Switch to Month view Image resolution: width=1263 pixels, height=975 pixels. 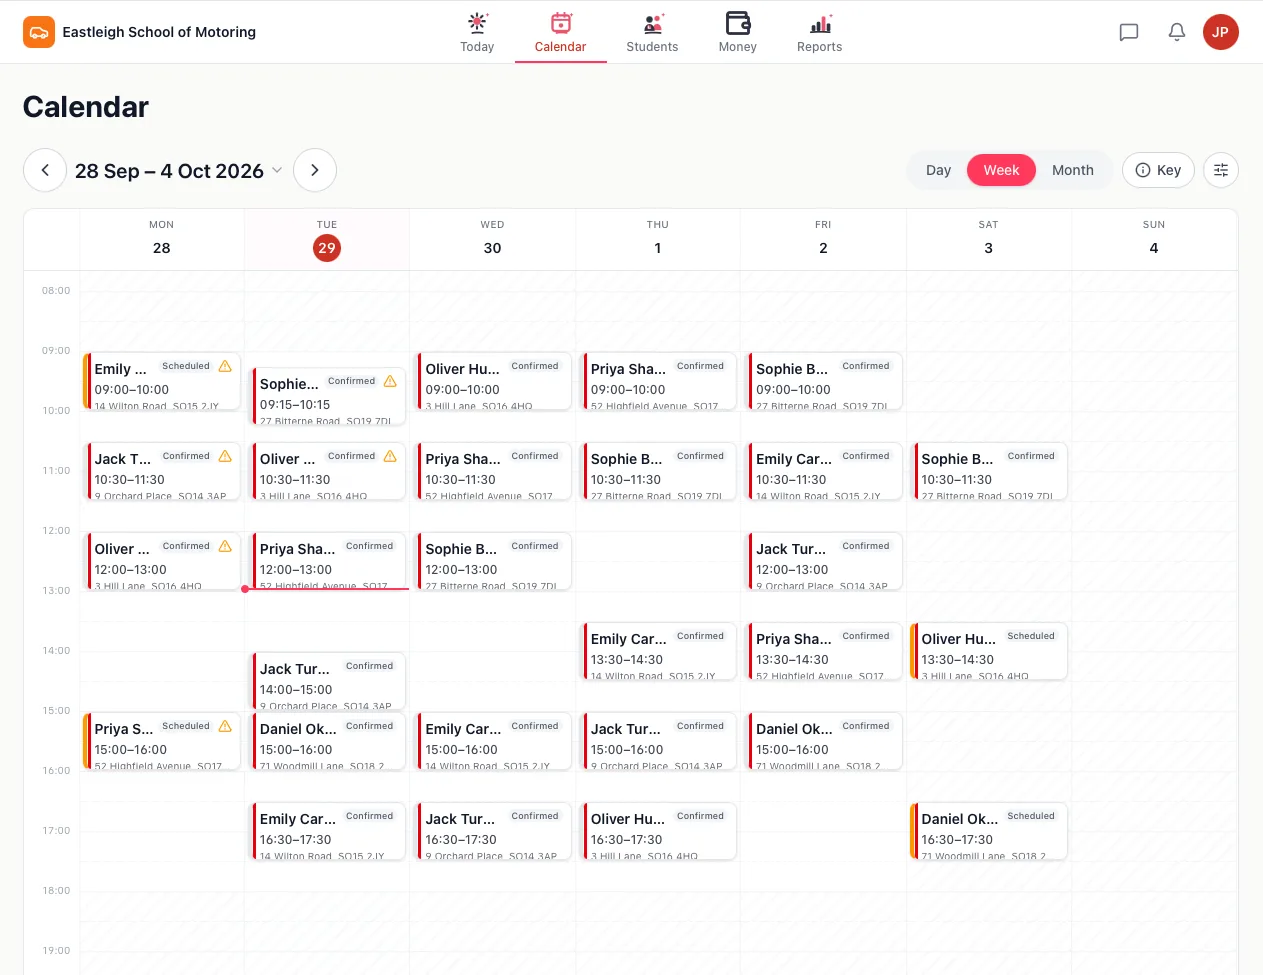pyautogui.click(x=1073, y=170)
